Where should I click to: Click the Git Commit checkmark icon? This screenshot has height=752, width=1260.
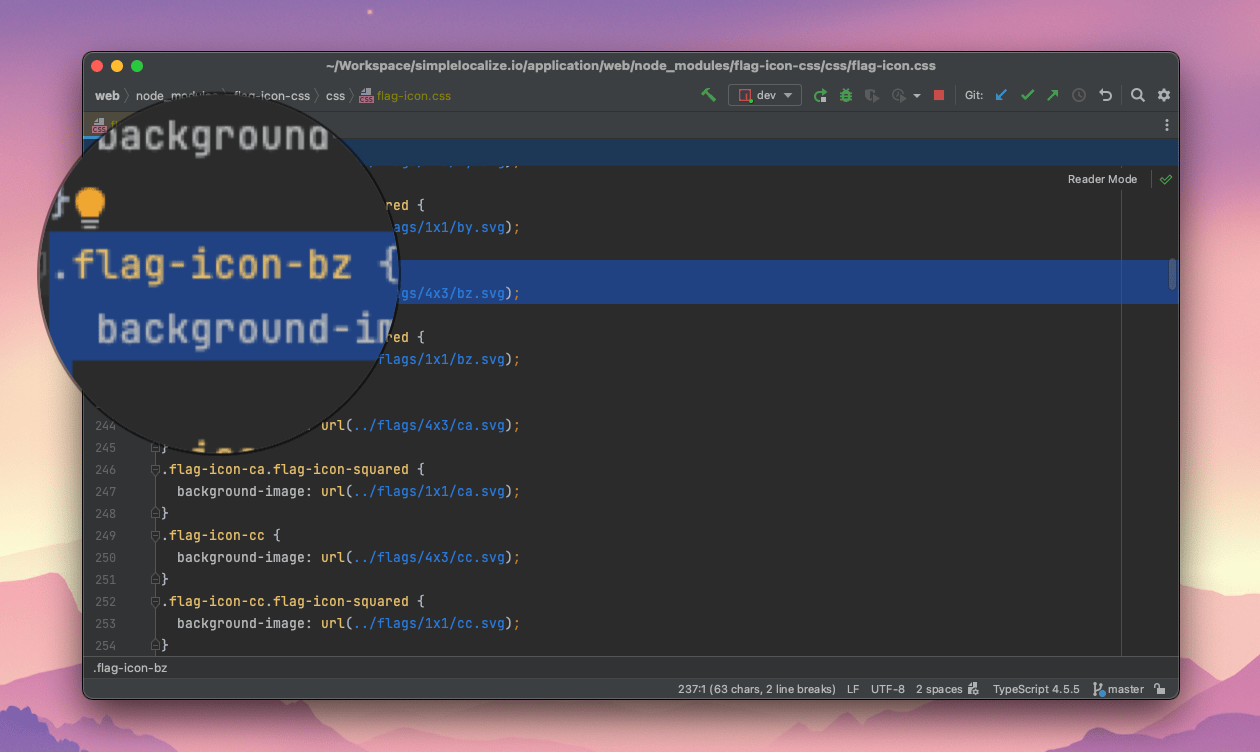1027,95
